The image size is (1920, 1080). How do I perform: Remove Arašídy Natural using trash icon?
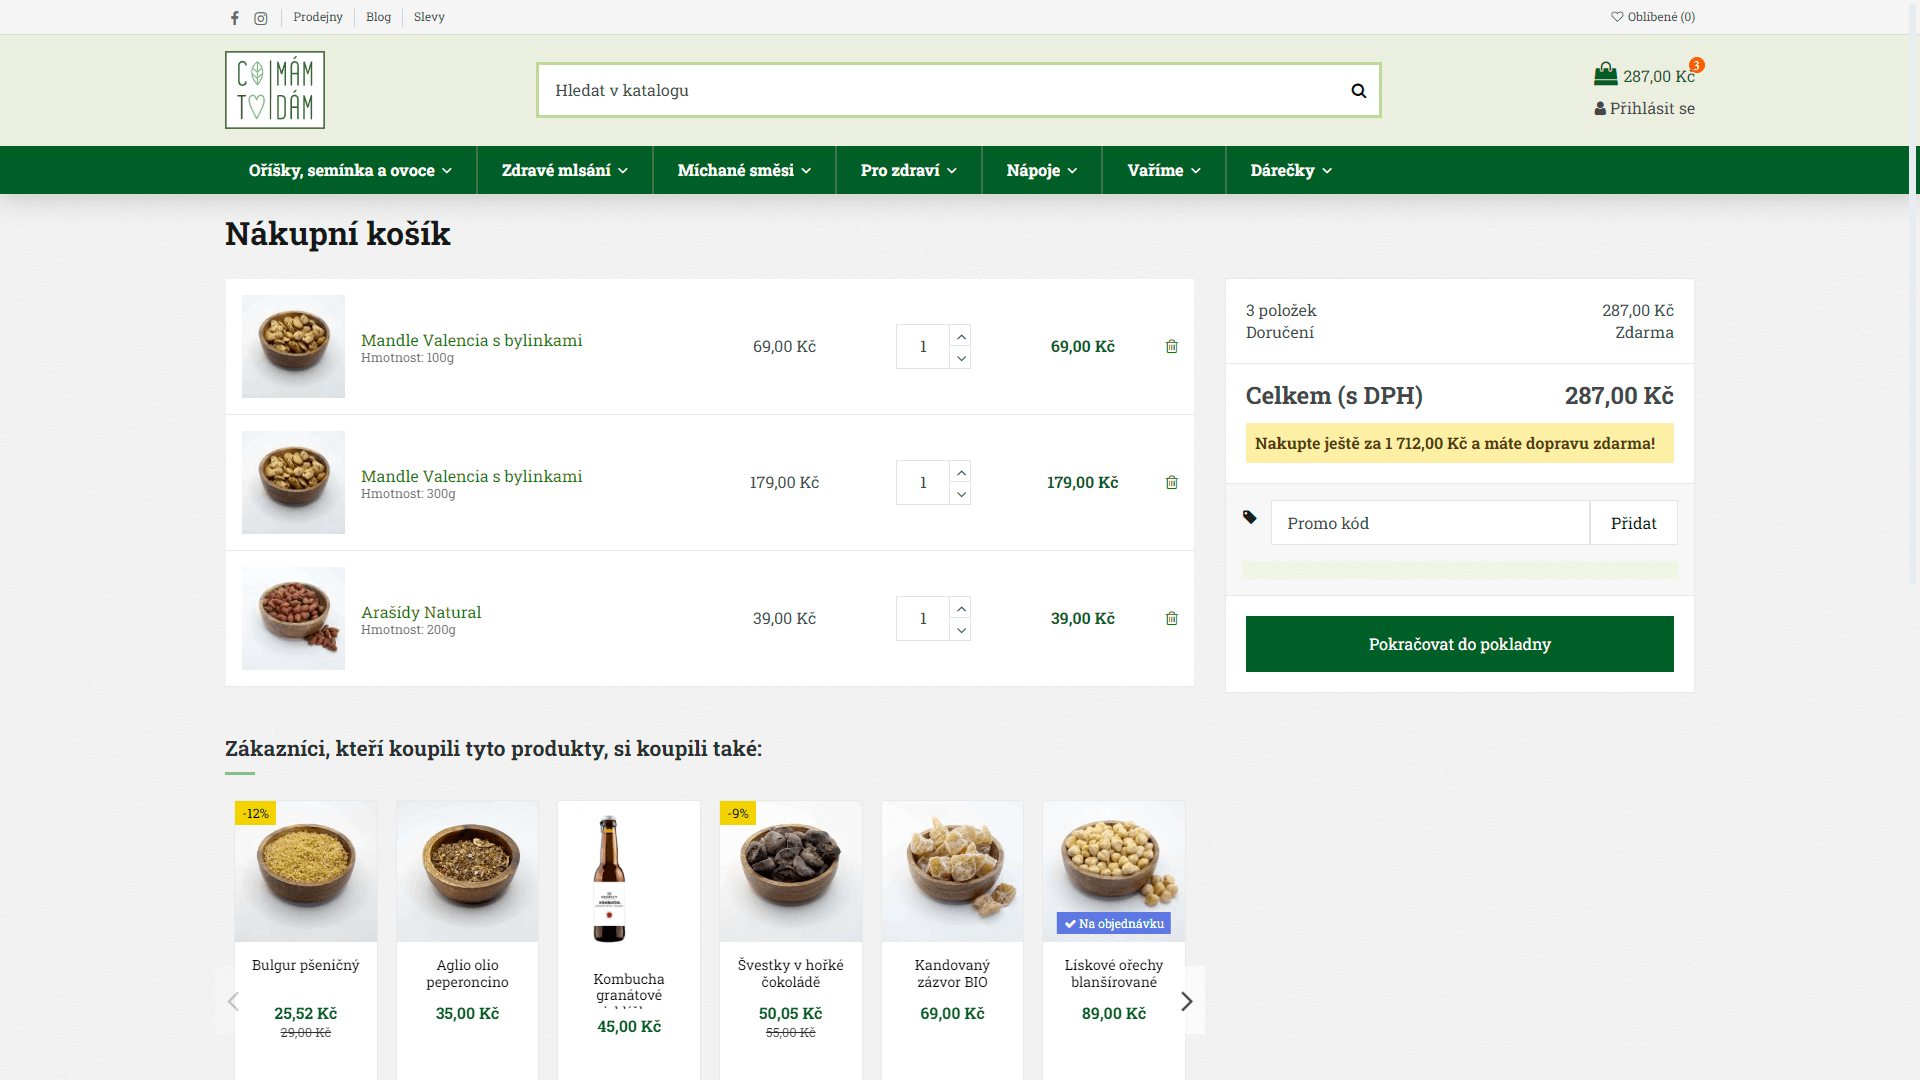pos(1172,619)
